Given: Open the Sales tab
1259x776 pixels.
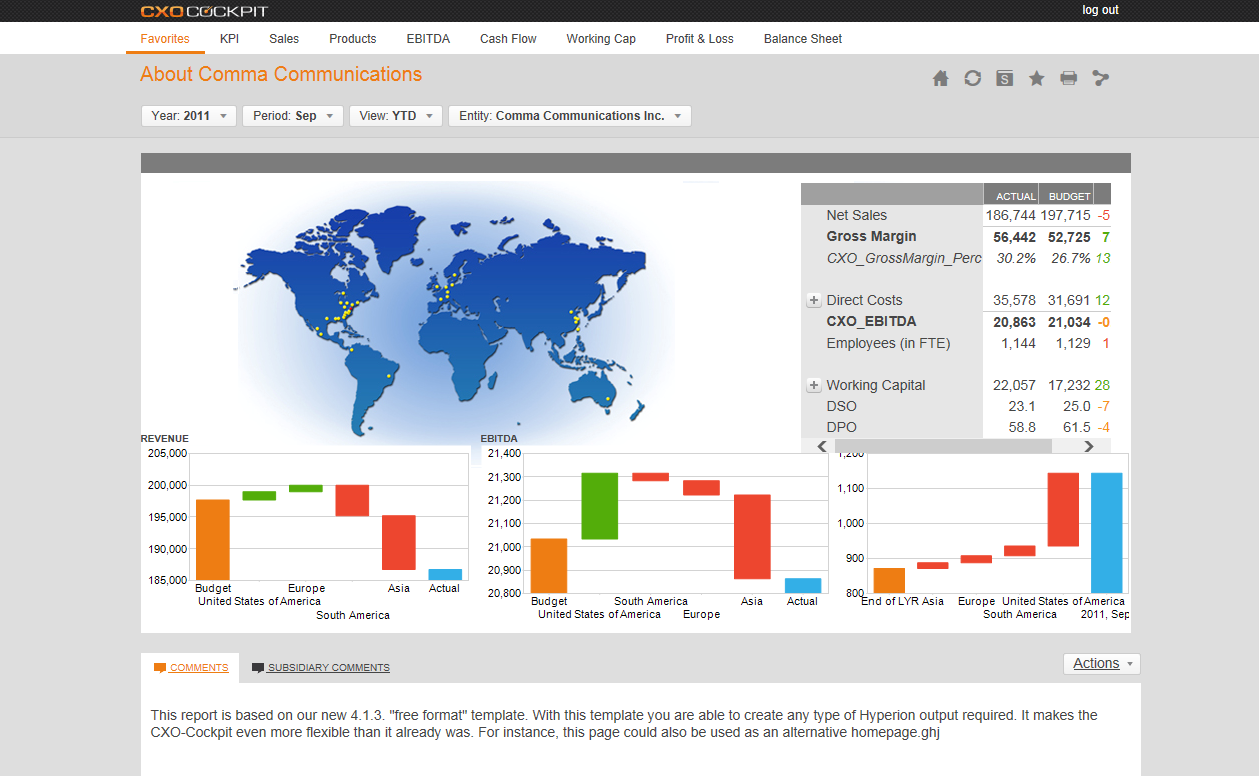Looking at the screenshot, I should 284,39.
